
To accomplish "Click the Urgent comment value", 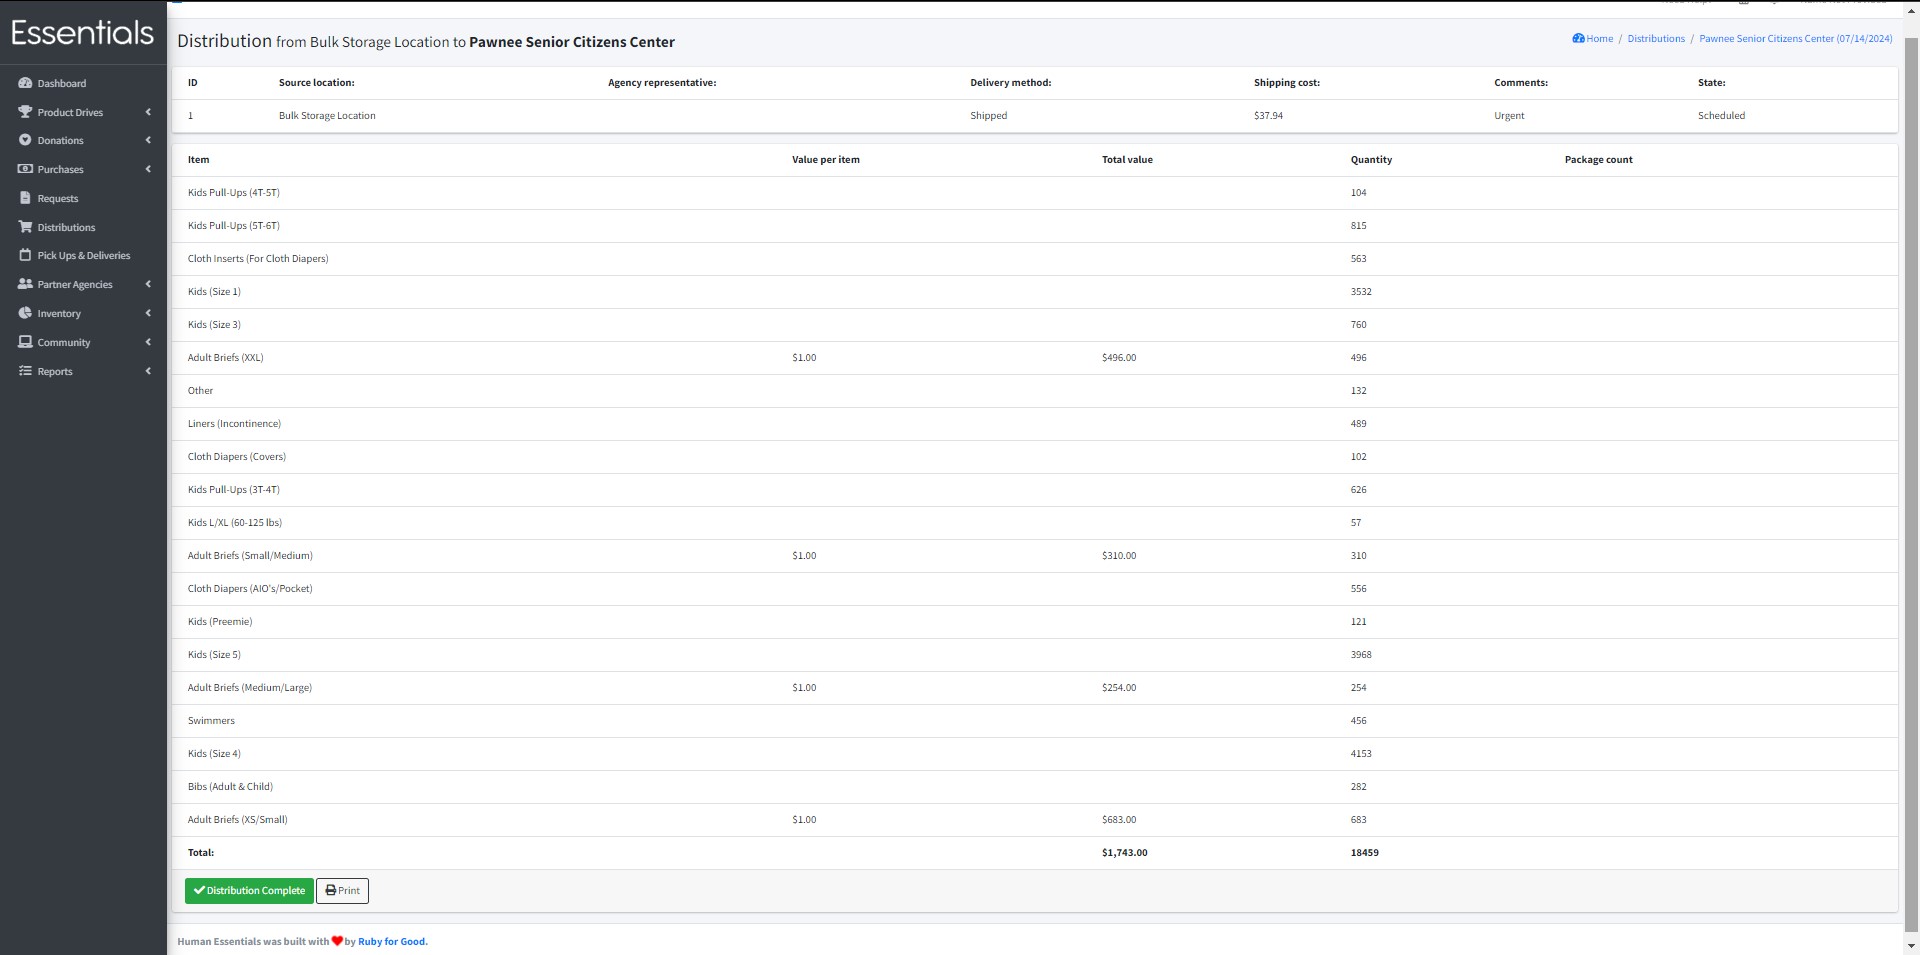I will pos(1509,115).
